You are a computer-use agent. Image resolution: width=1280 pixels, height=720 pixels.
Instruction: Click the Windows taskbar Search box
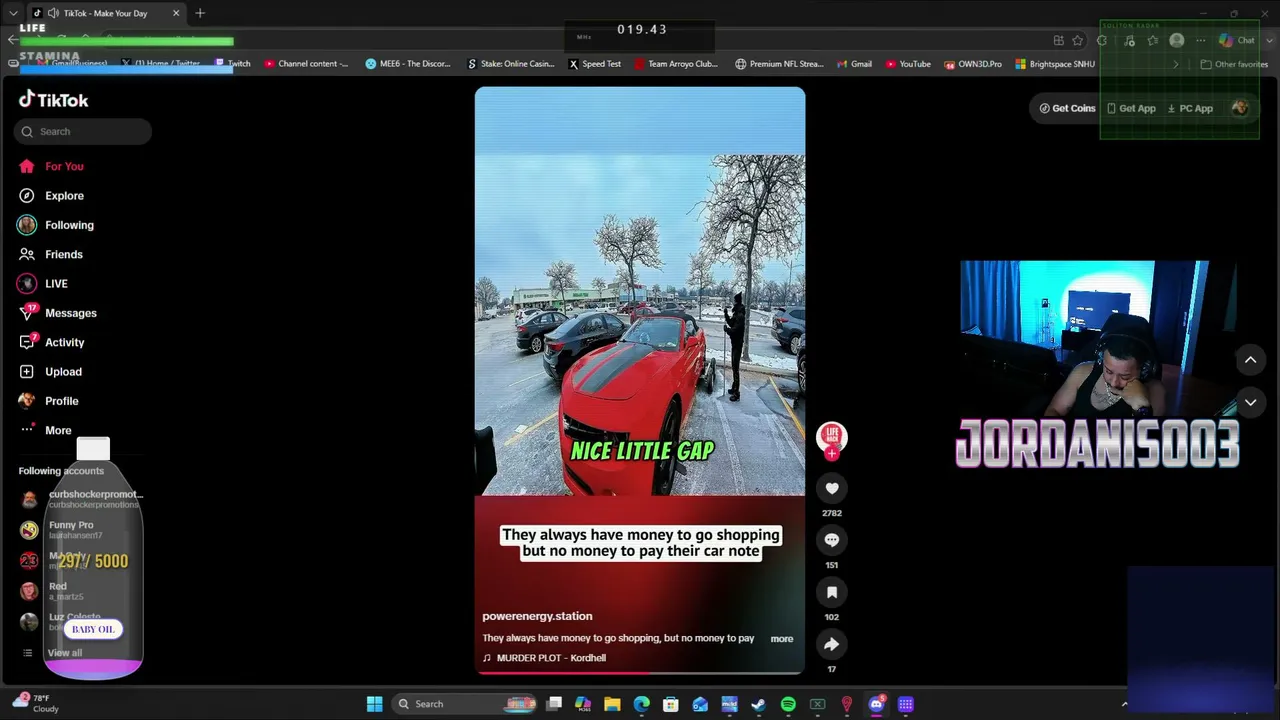click(465, 704)
